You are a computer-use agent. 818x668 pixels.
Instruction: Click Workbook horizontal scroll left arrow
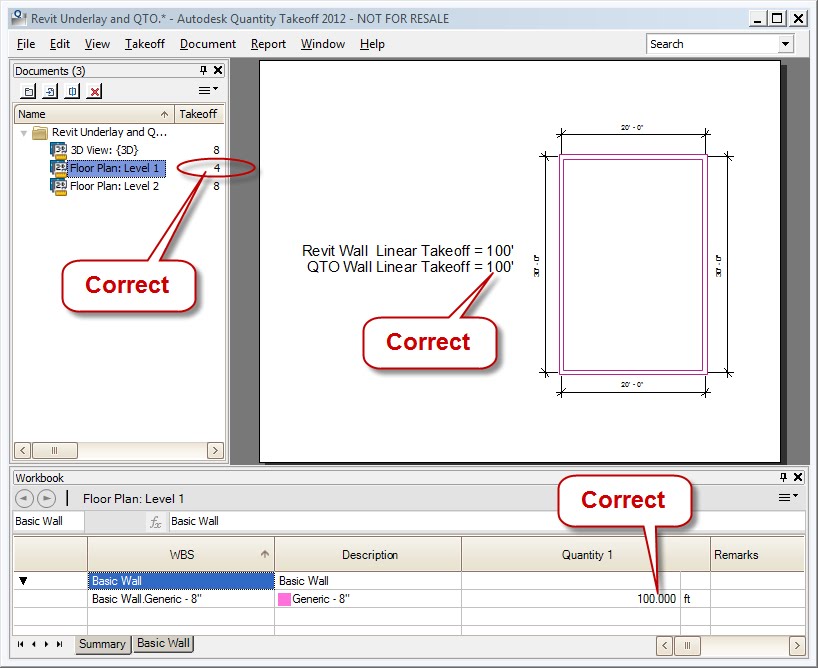(x=664, y=646)
